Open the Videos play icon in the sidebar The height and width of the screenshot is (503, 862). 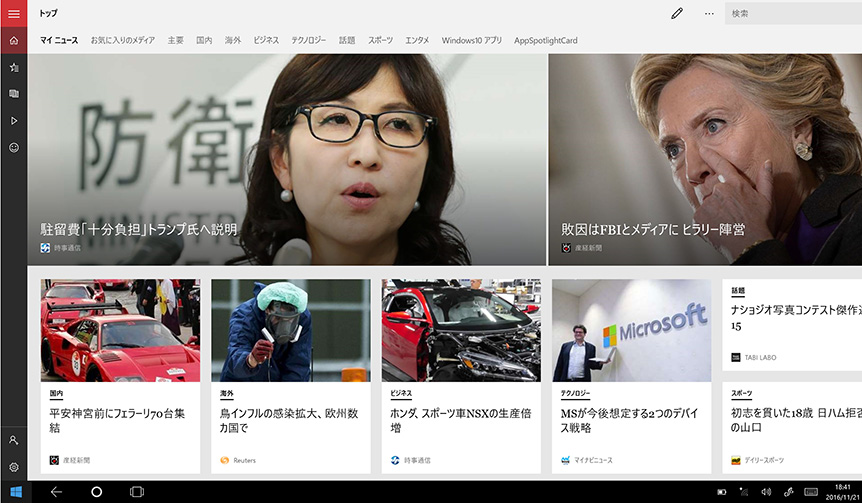14,121
